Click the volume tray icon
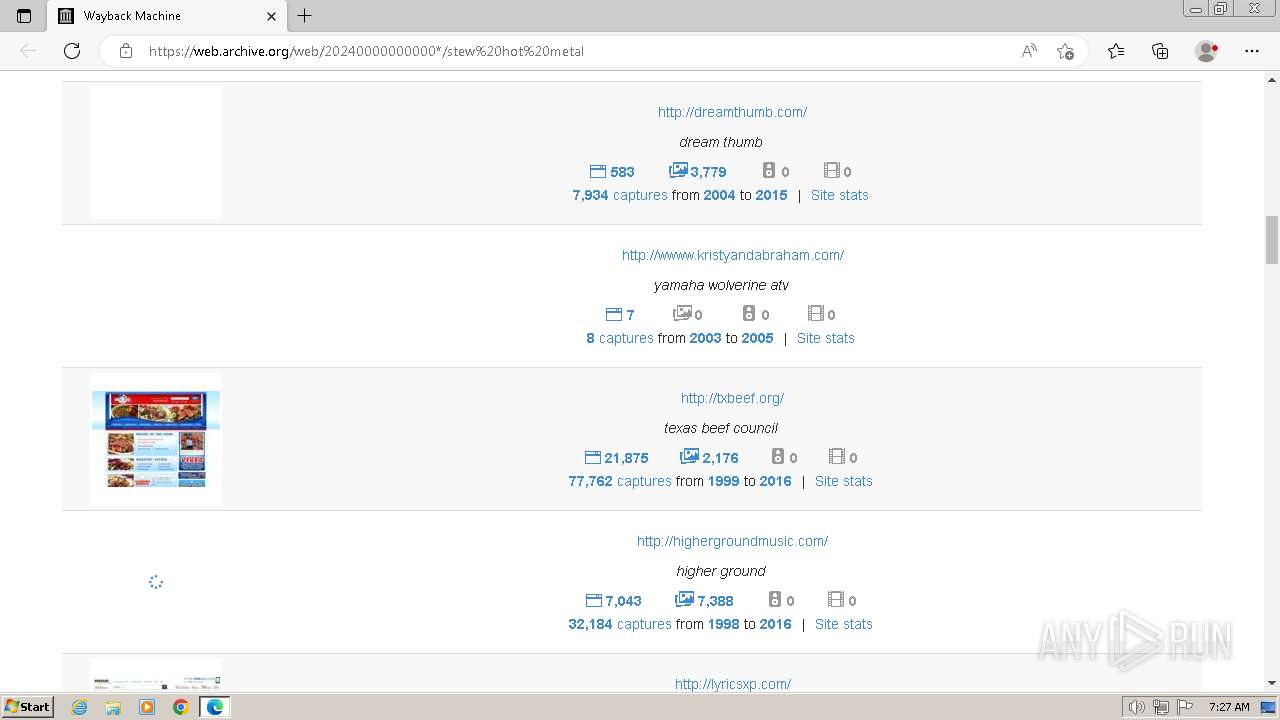 point(1137,707)
